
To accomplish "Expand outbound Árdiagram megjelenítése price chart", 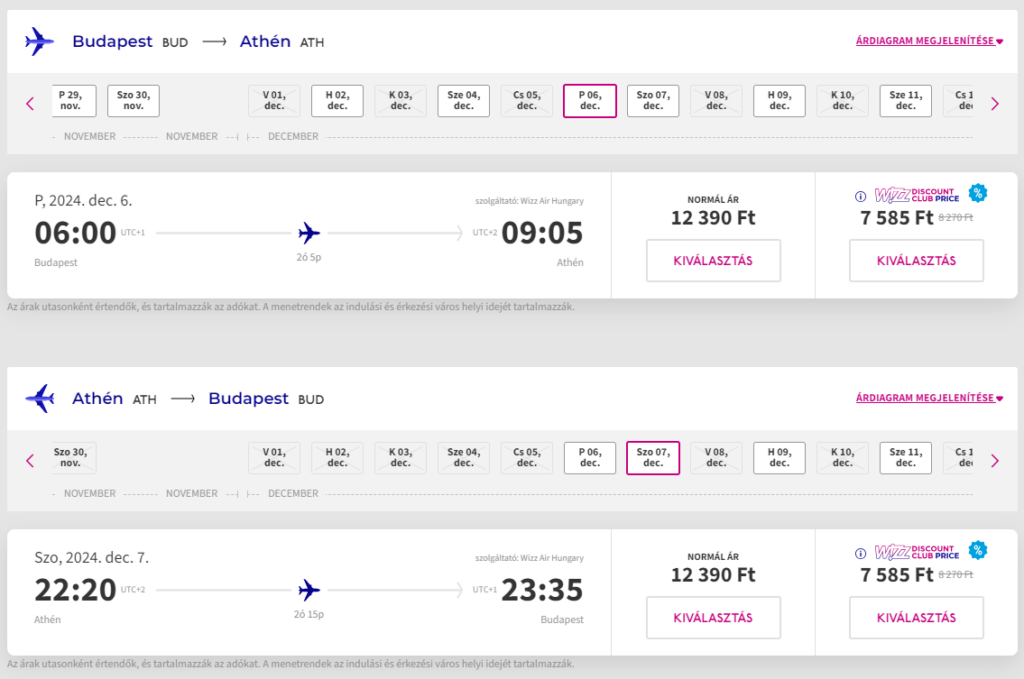I will pyautogui.click(x=929, y=40).
